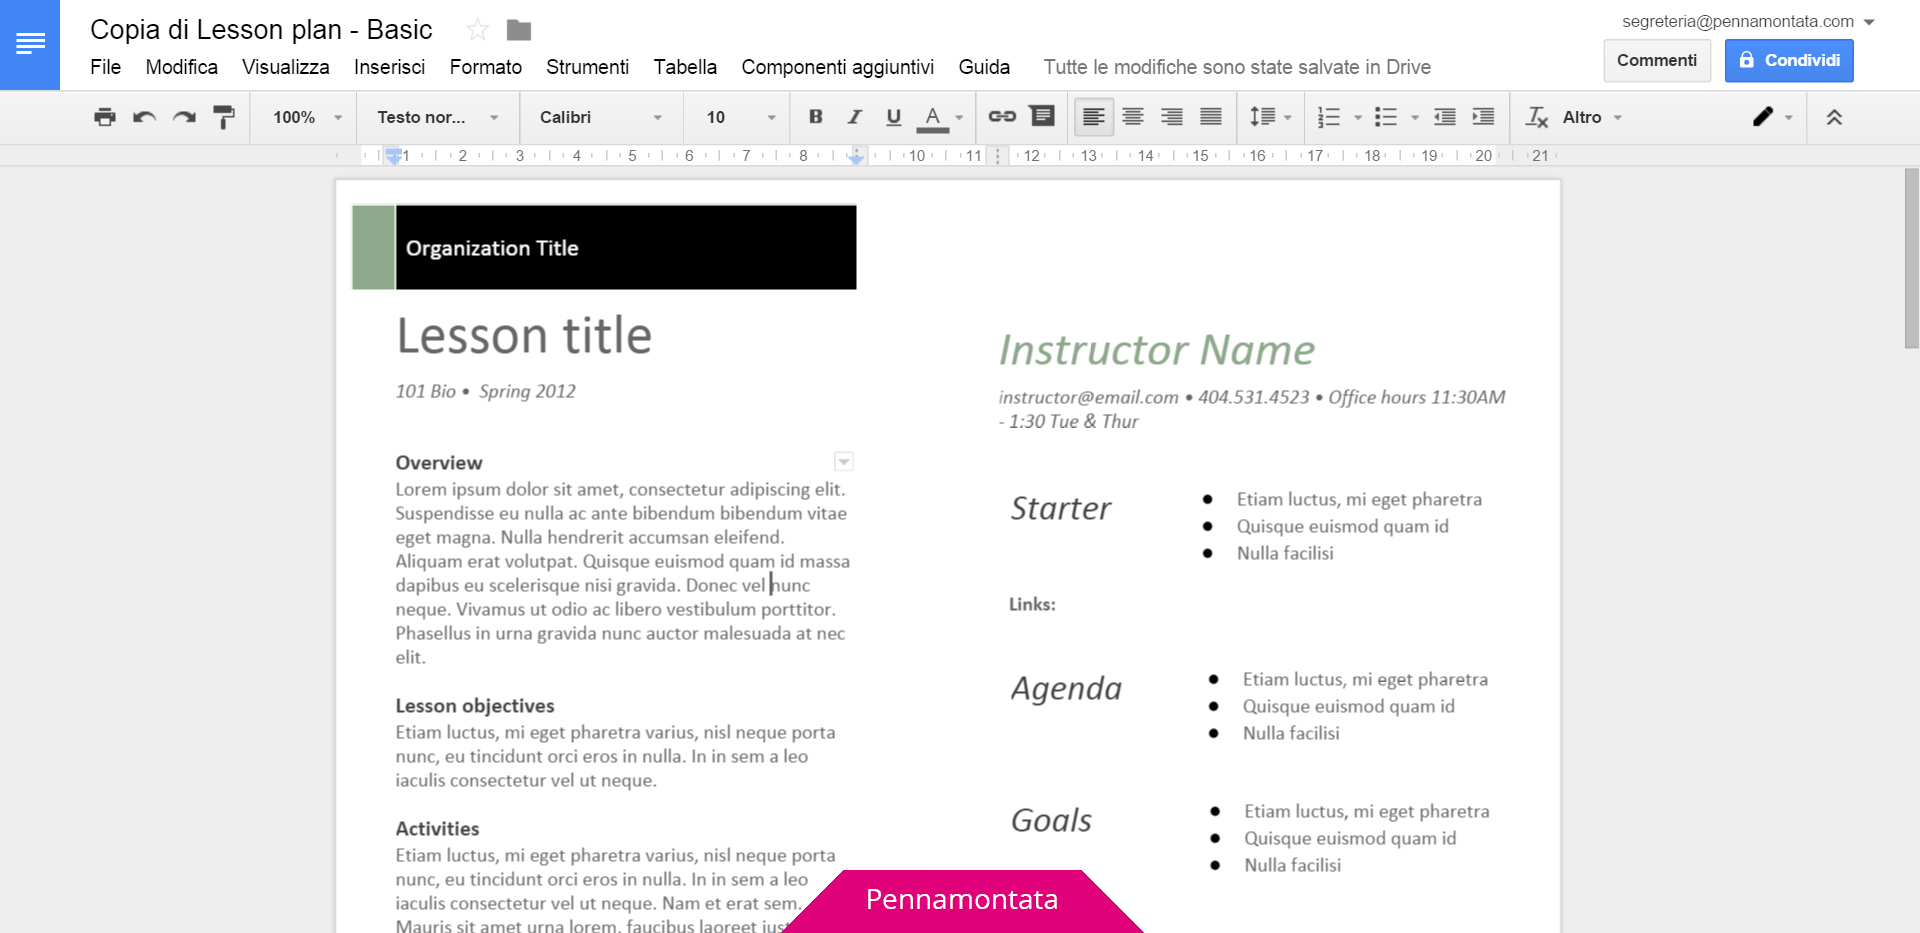1920x933 pixels.
Task: Select the Print icon
Action: point(104,117)
